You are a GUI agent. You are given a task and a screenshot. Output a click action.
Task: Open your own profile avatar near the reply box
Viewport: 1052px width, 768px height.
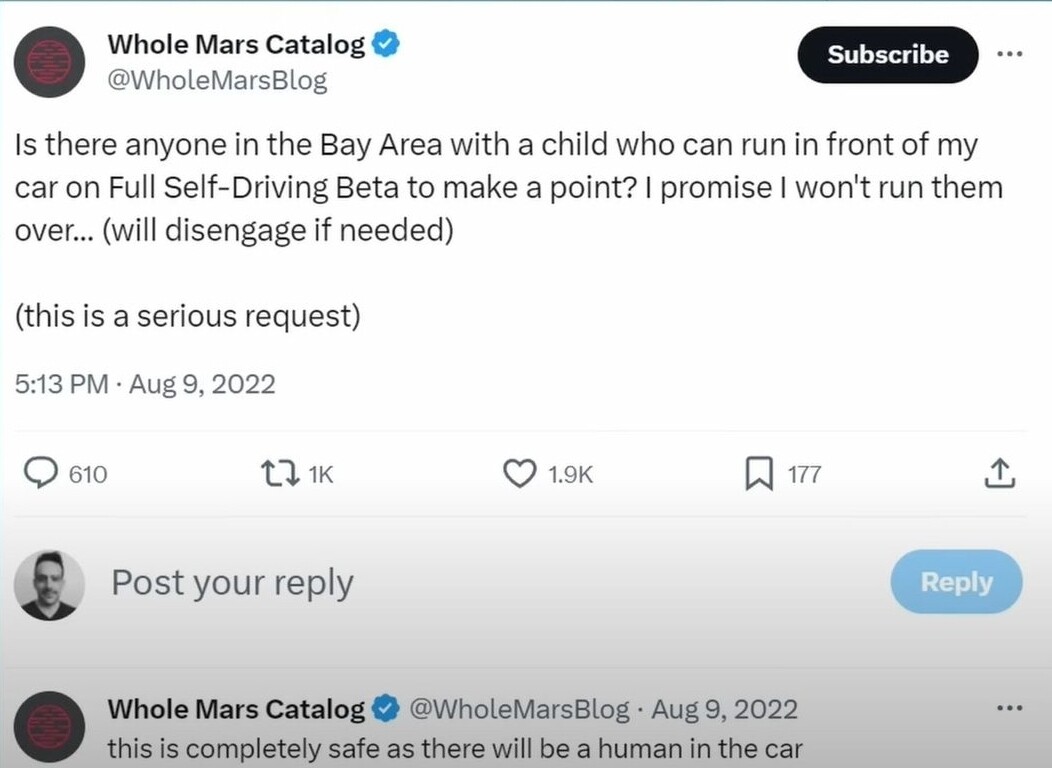click(x=49, y=582)
